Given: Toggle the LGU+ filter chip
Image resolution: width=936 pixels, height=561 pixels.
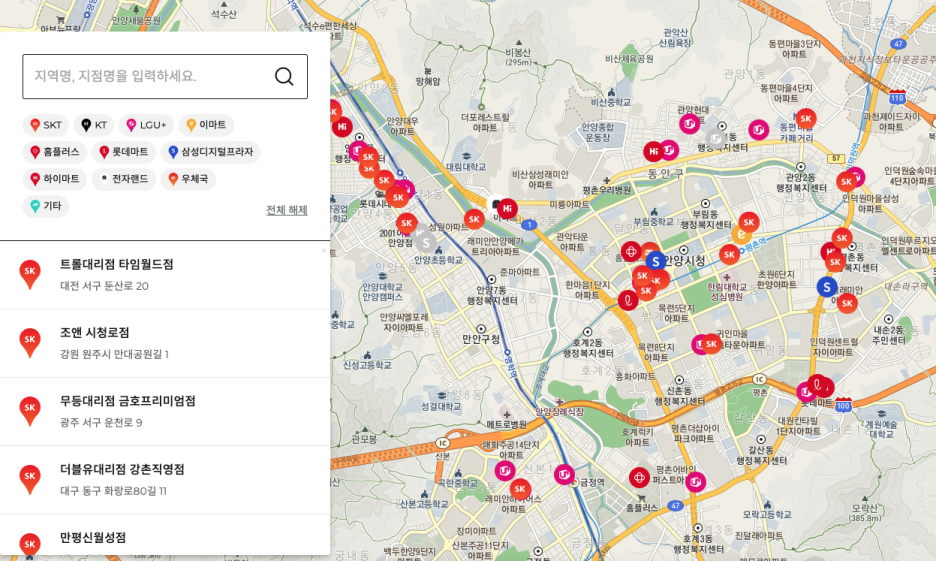Looking at the screenshot, I should [x=146, y=125].
